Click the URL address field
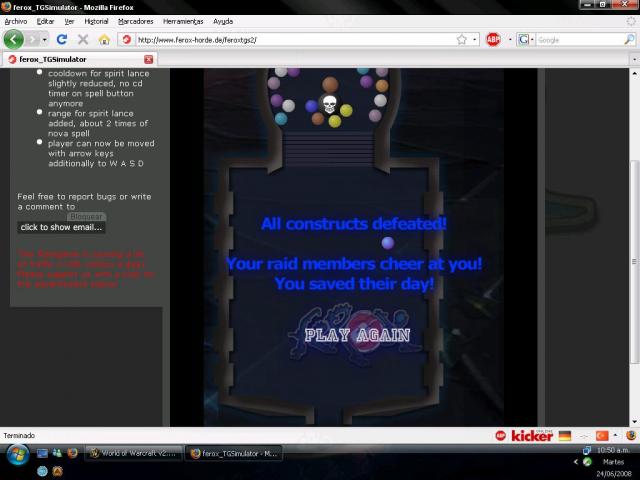 (296, 40)
